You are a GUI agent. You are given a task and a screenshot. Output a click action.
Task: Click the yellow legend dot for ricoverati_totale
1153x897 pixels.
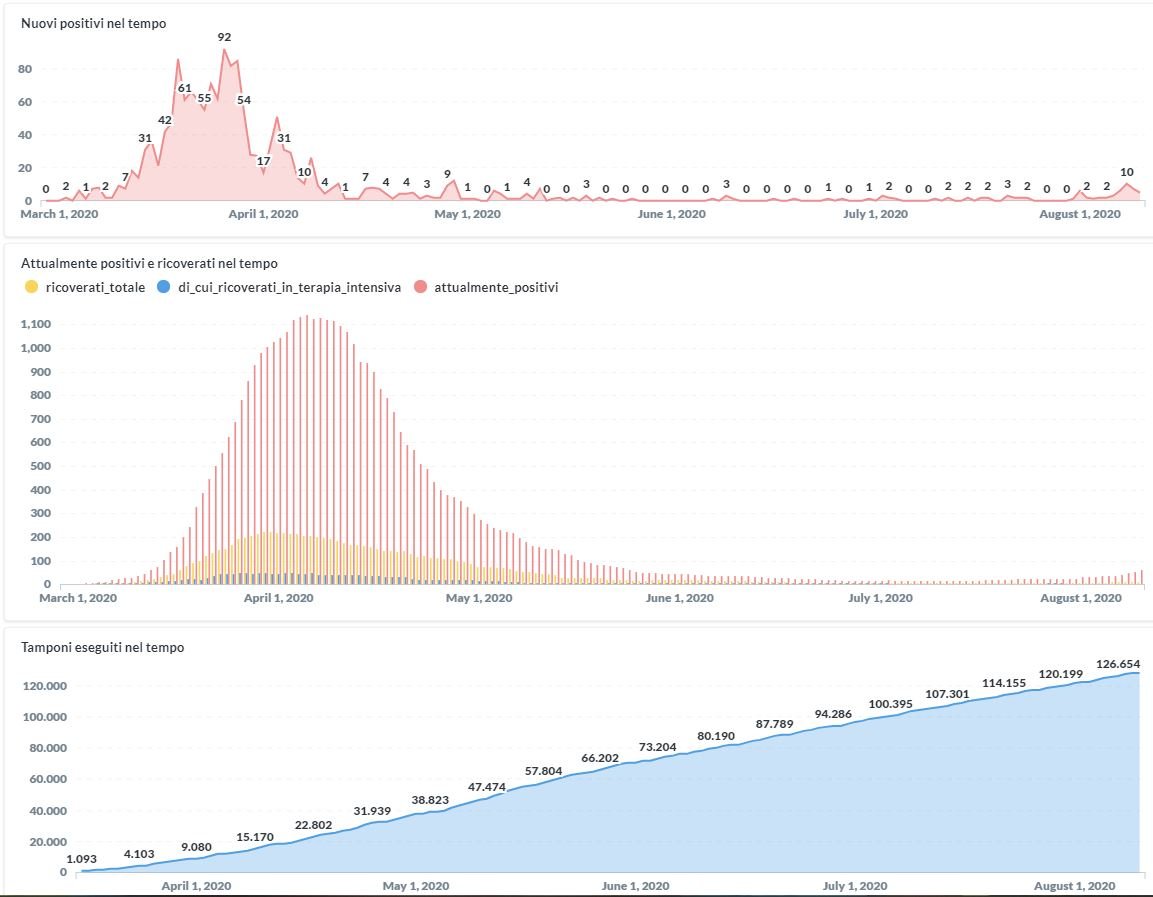31,287
